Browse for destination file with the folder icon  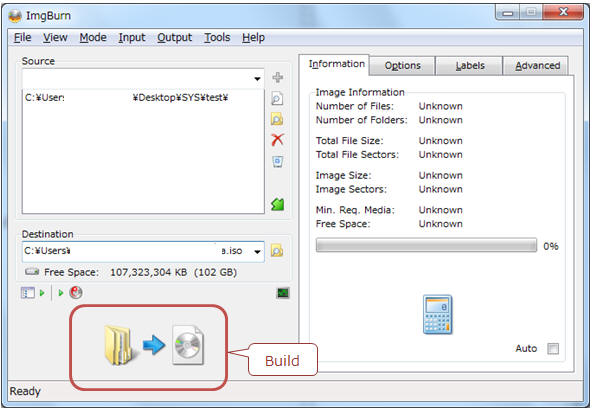click(277, 251)
